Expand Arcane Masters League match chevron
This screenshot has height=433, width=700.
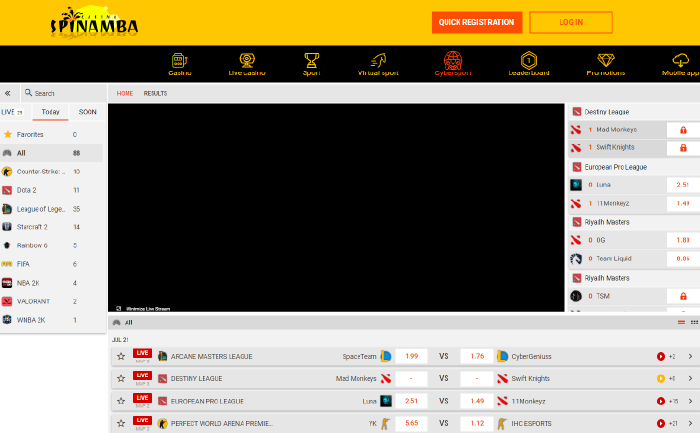coord(690,356)
